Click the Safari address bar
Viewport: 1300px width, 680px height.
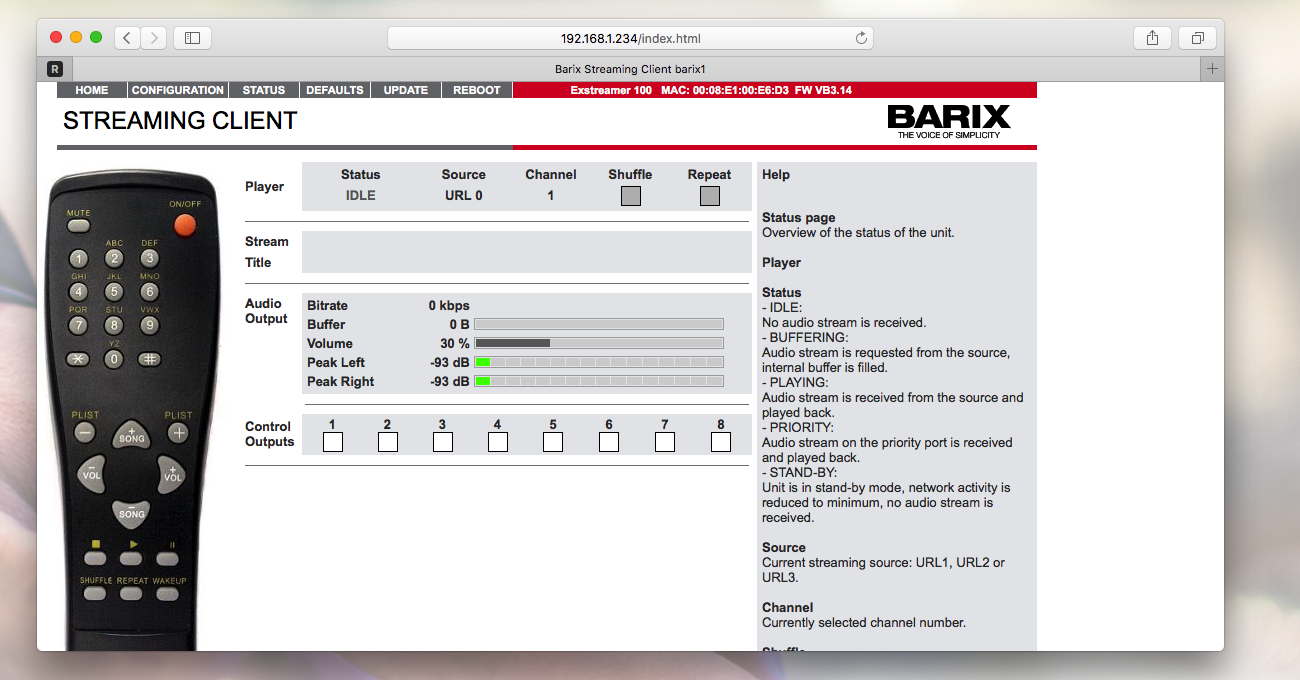630,38
